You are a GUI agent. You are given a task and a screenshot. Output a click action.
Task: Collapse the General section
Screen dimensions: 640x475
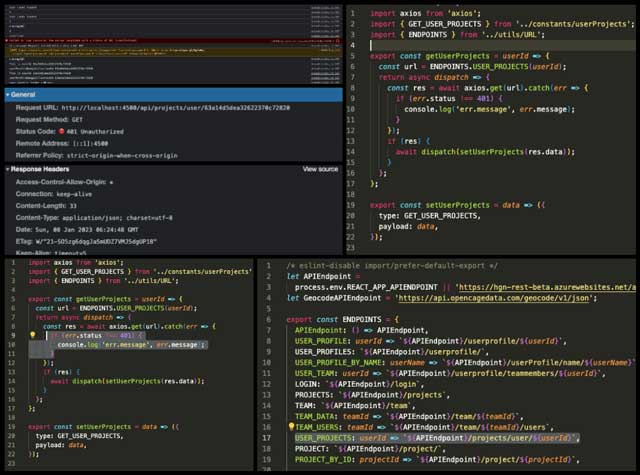click(7, 94)
